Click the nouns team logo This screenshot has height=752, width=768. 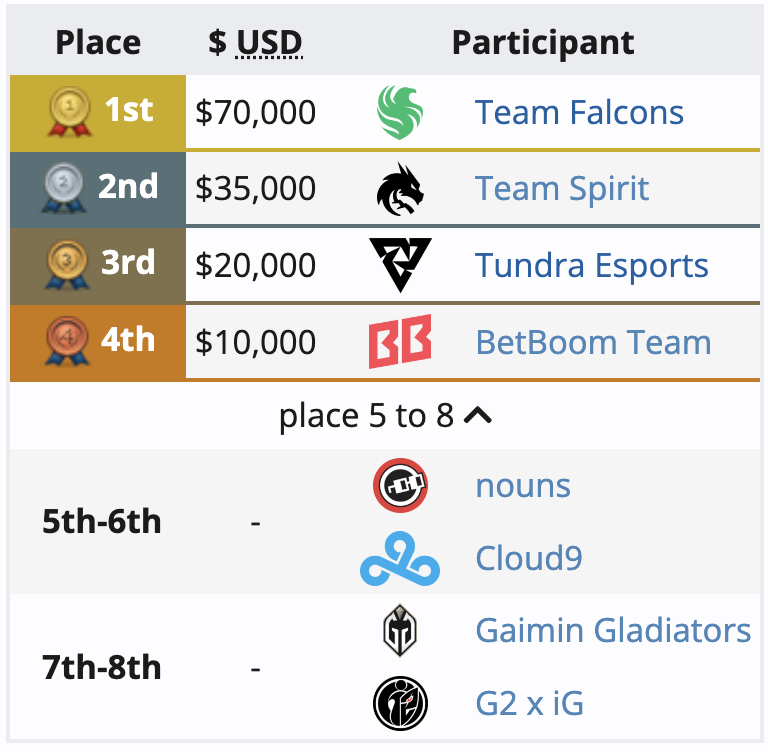coord(400,486)
